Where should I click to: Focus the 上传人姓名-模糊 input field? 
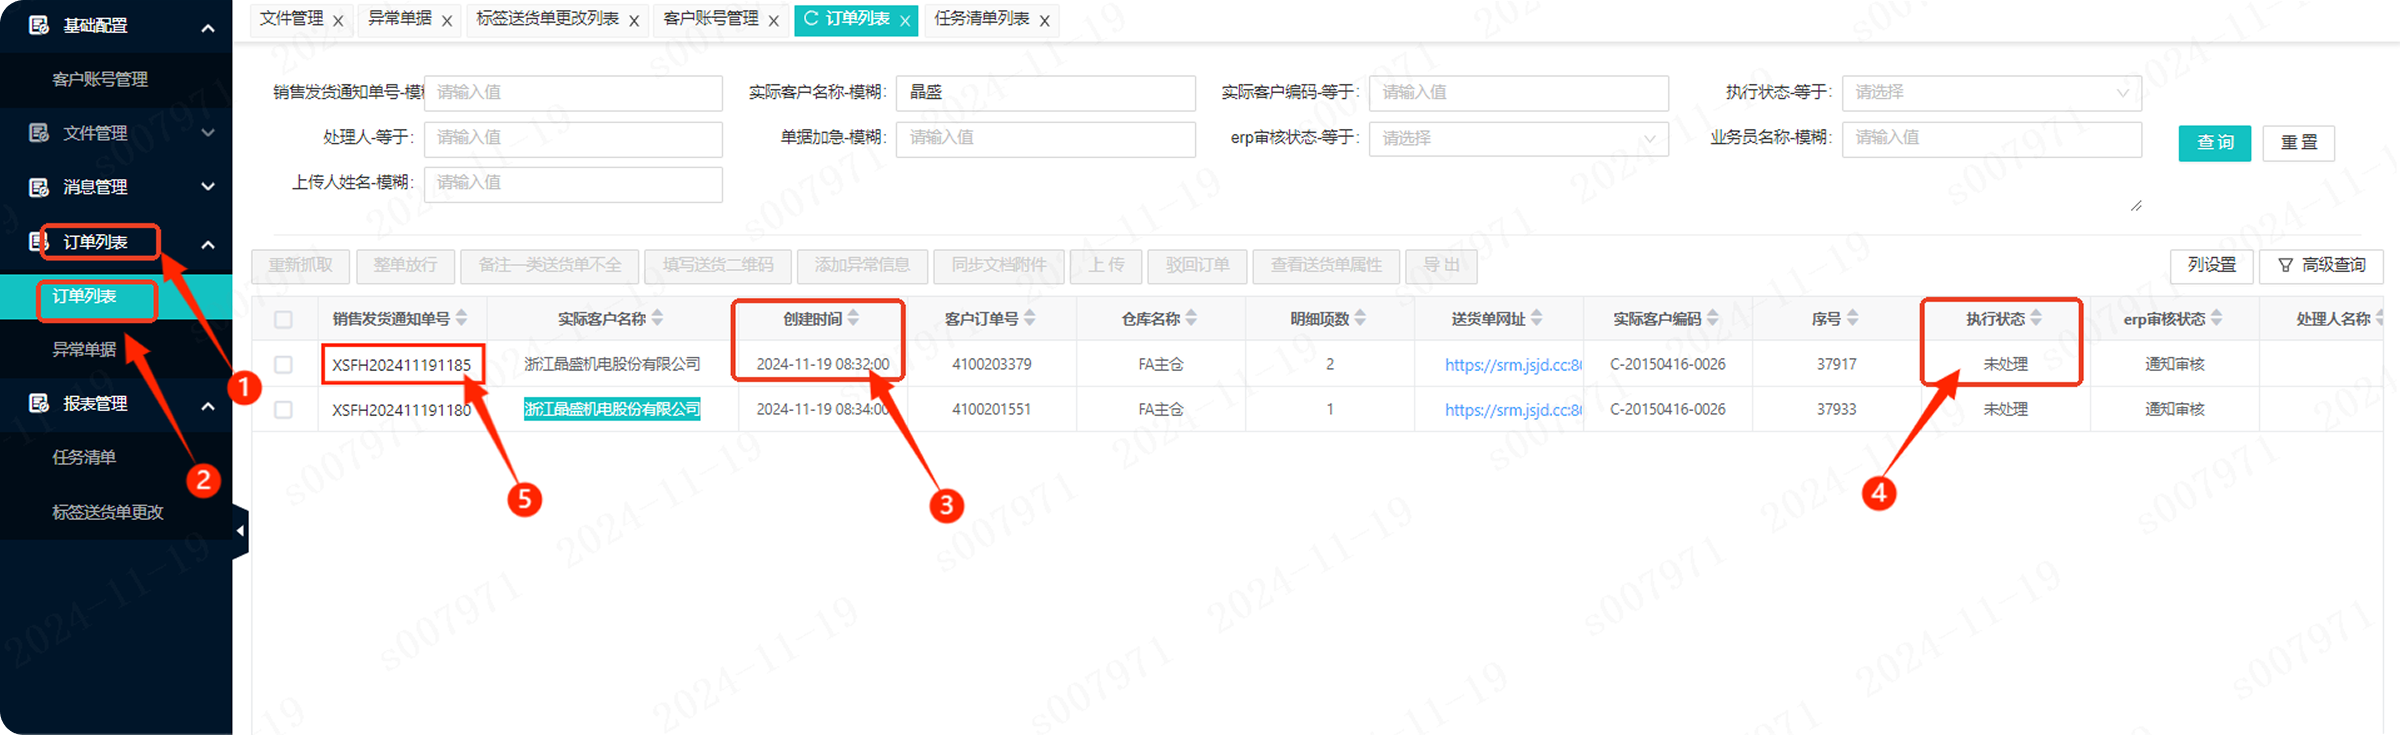click(573, 184)
